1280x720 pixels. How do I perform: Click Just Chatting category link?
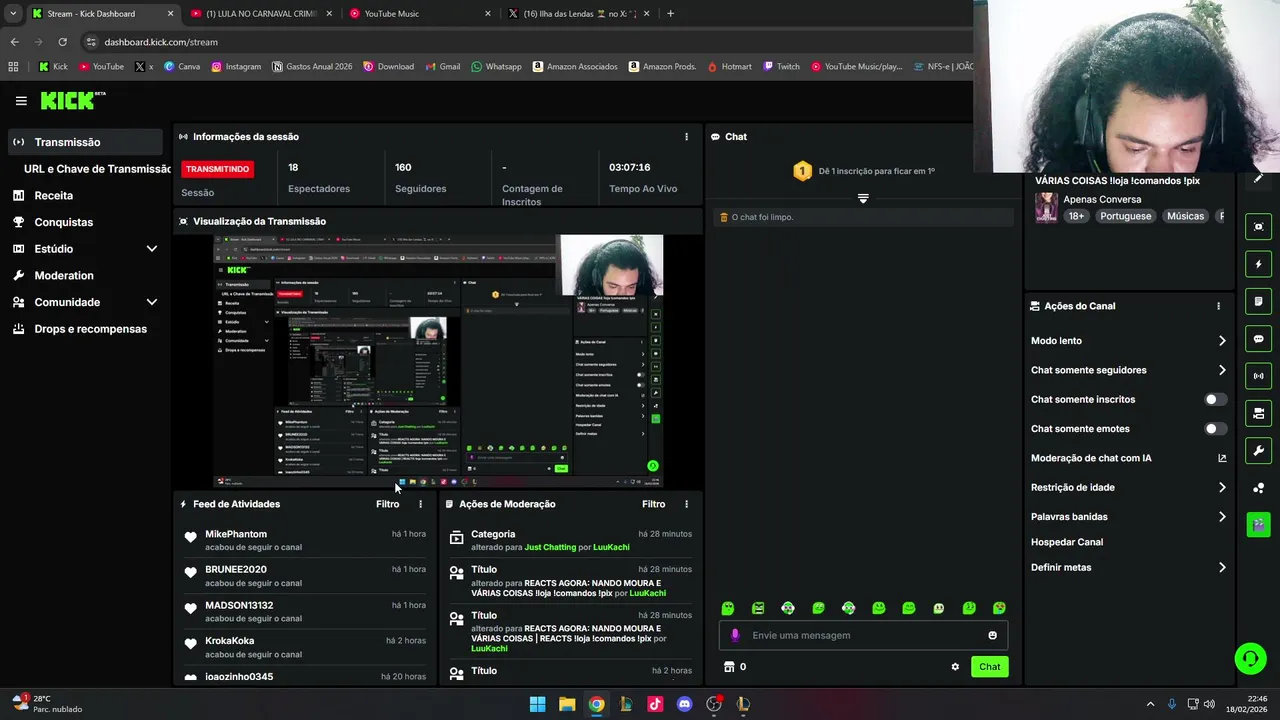point(550,547)
